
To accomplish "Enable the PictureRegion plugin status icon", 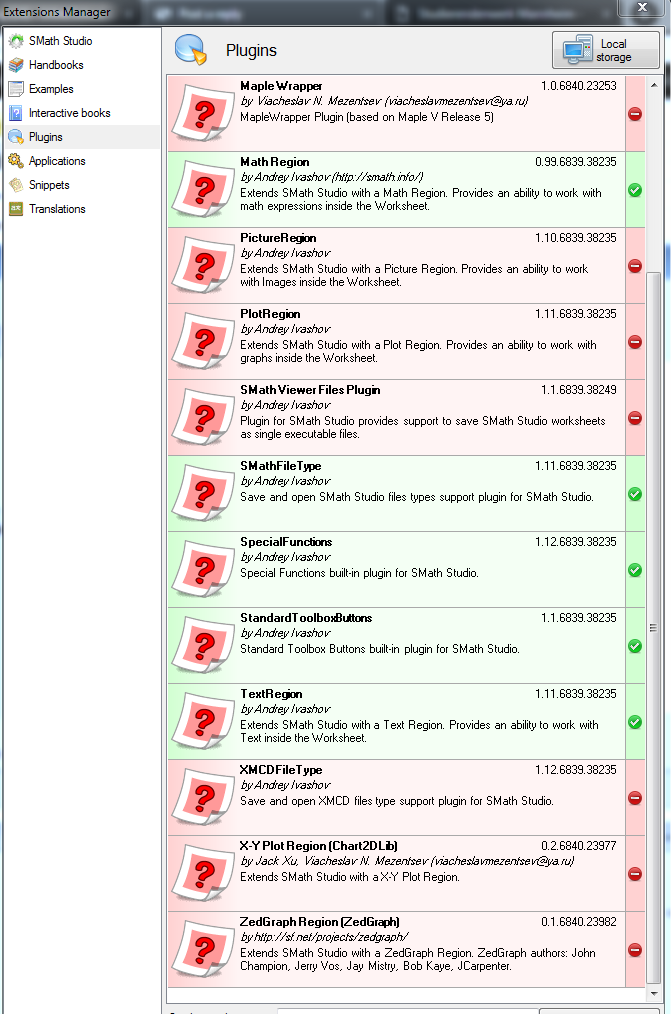I will click(634, 266).
